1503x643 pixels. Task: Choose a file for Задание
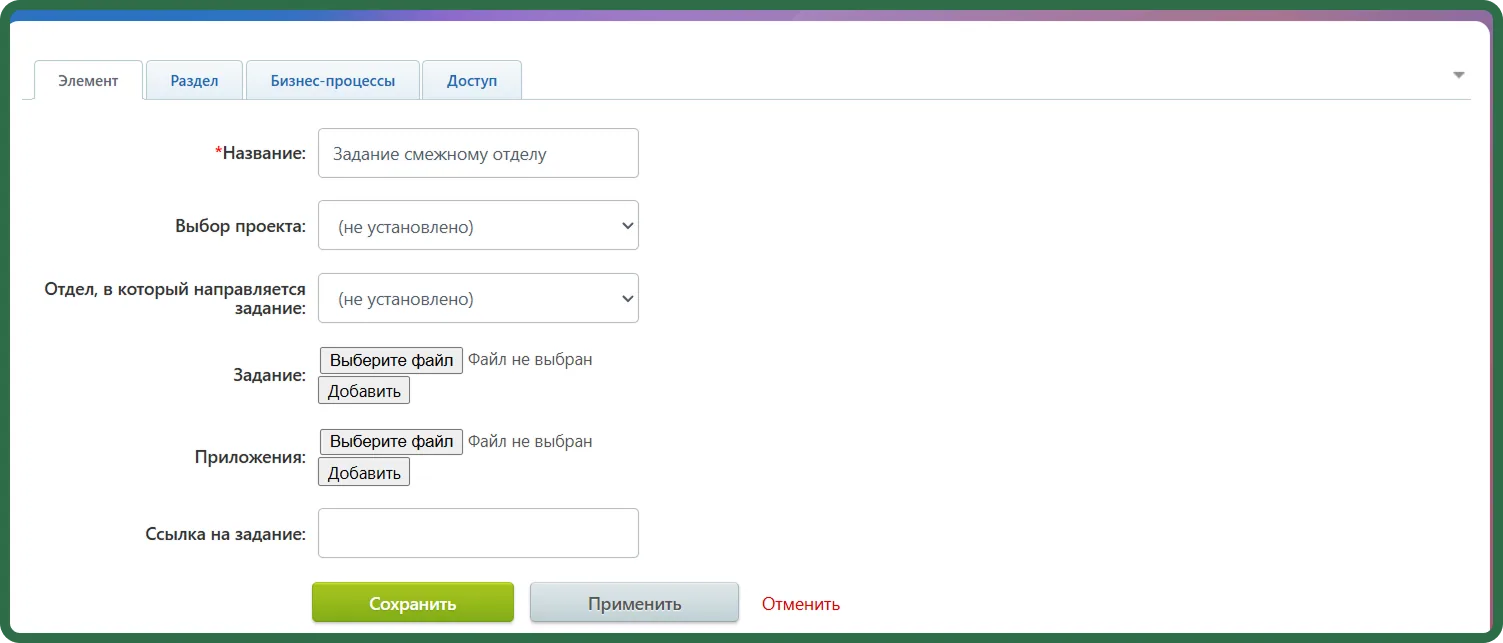391,360
